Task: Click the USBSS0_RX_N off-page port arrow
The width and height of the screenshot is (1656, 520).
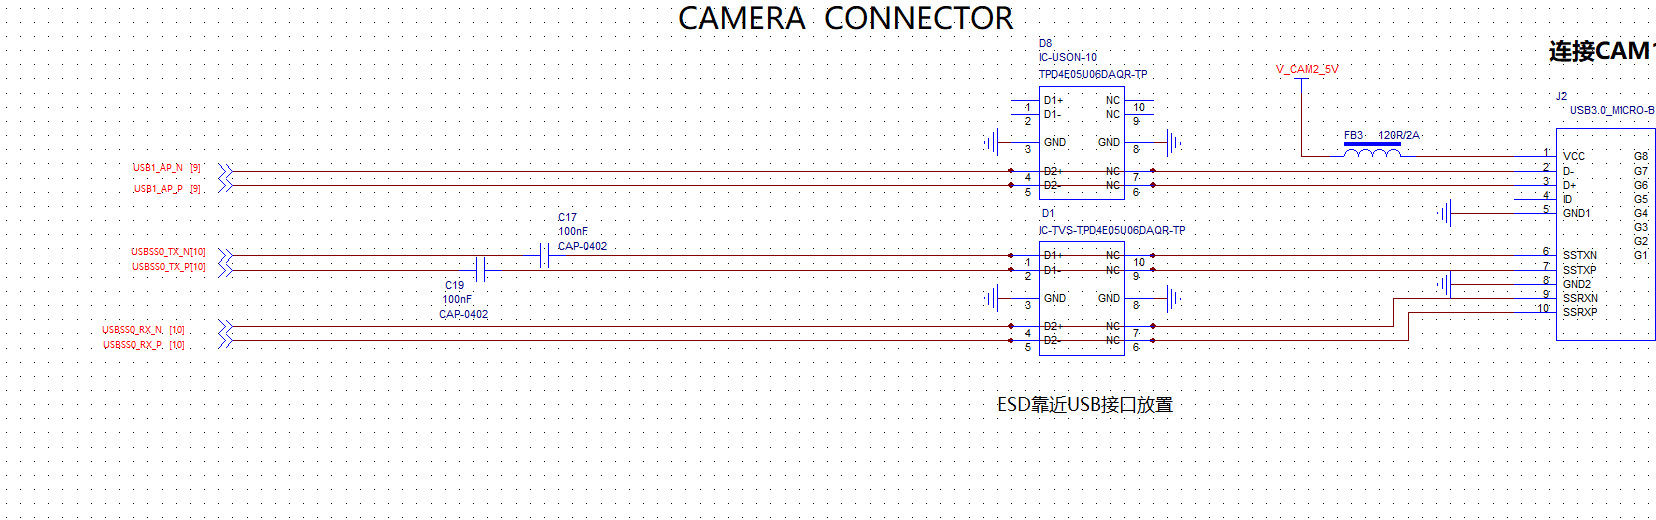Action: 226,327
